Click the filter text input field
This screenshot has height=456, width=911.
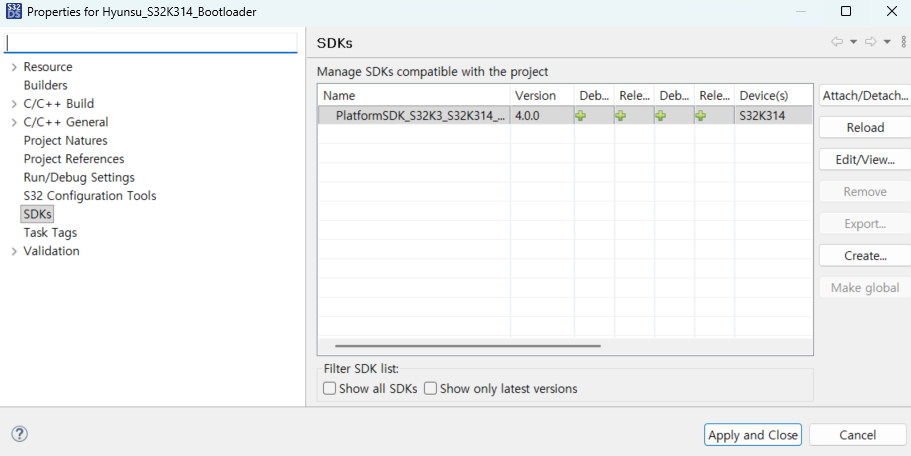[x=150, y=43]
